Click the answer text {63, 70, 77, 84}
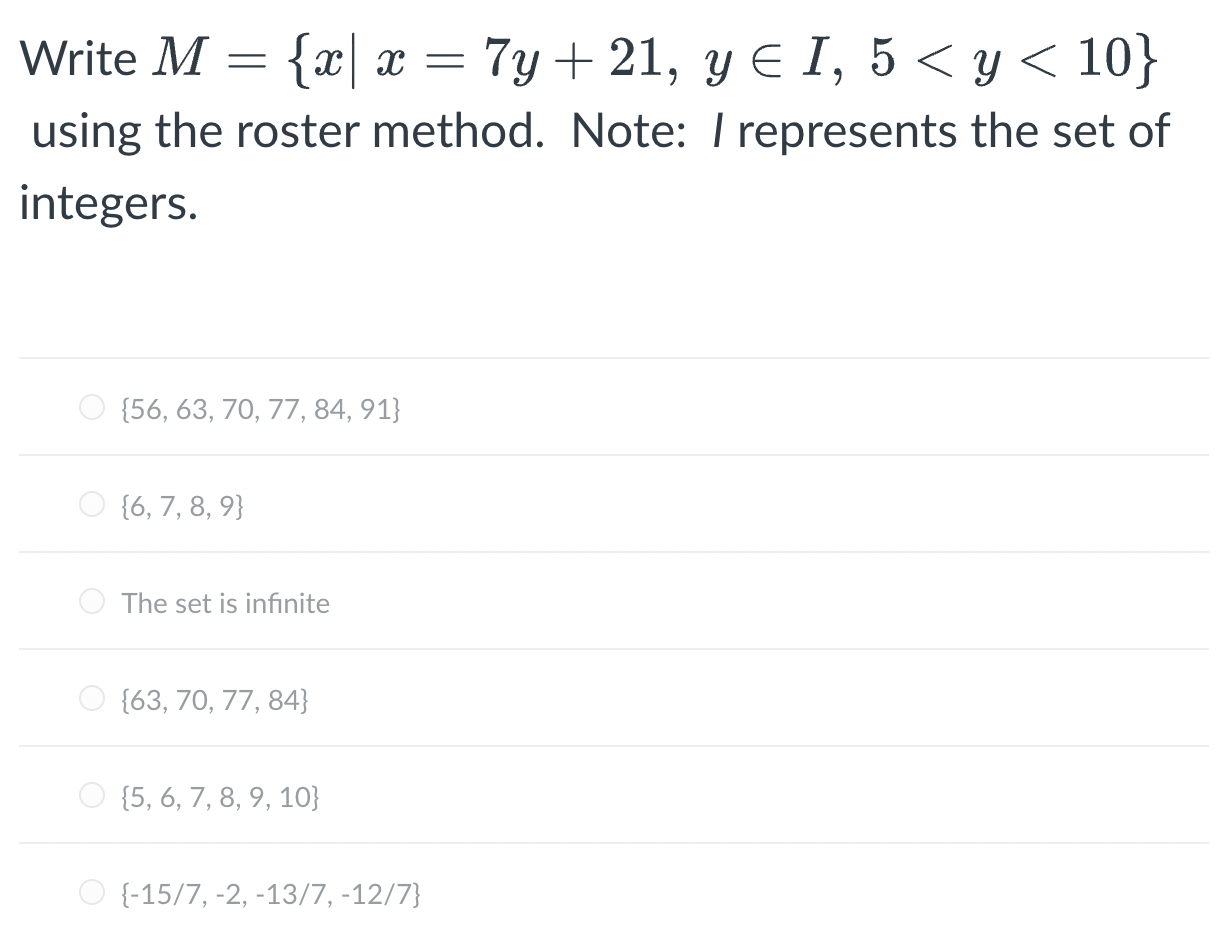 click(x=215, y=699)
